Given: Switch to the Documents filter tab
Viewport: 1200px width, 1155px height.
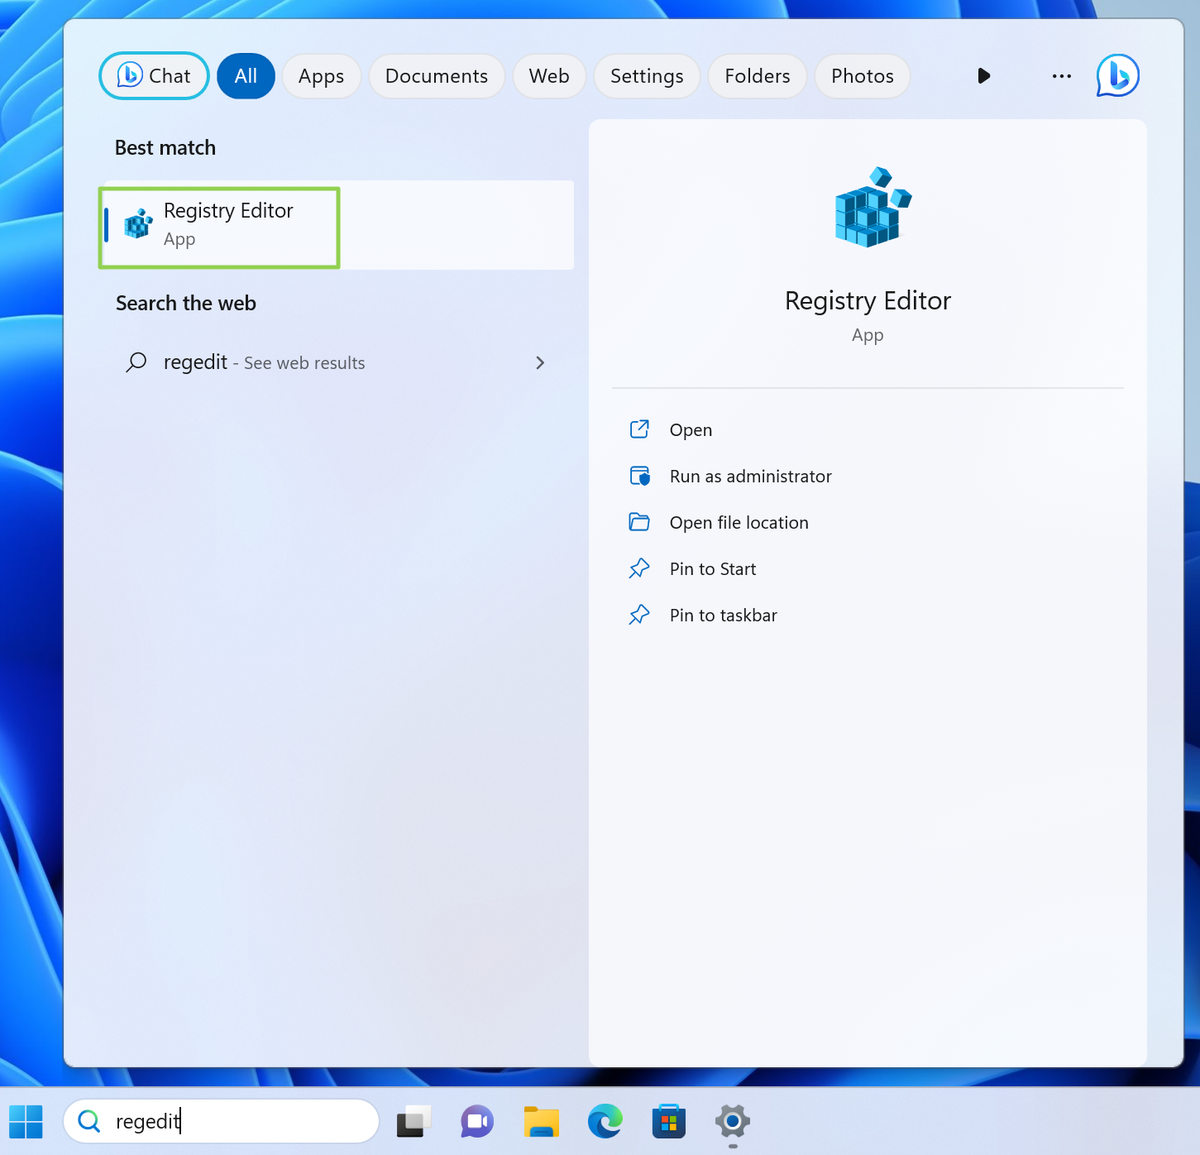Looking at the screenshot, I should click(436, 75).
